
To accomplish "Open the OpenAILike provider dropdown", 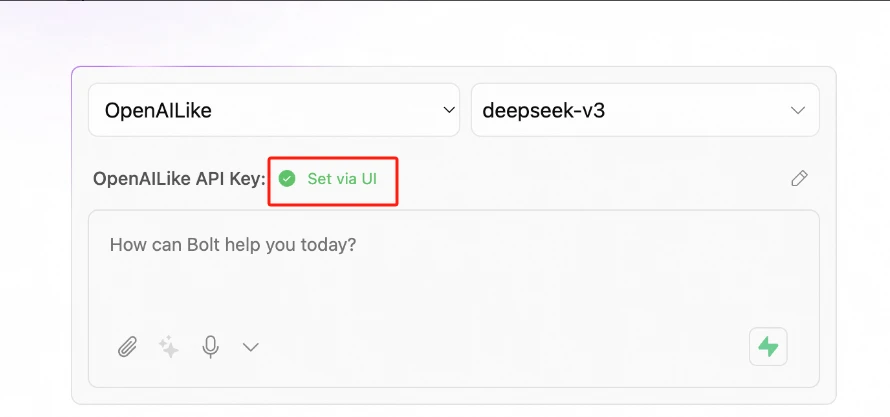I will point(274,110).
